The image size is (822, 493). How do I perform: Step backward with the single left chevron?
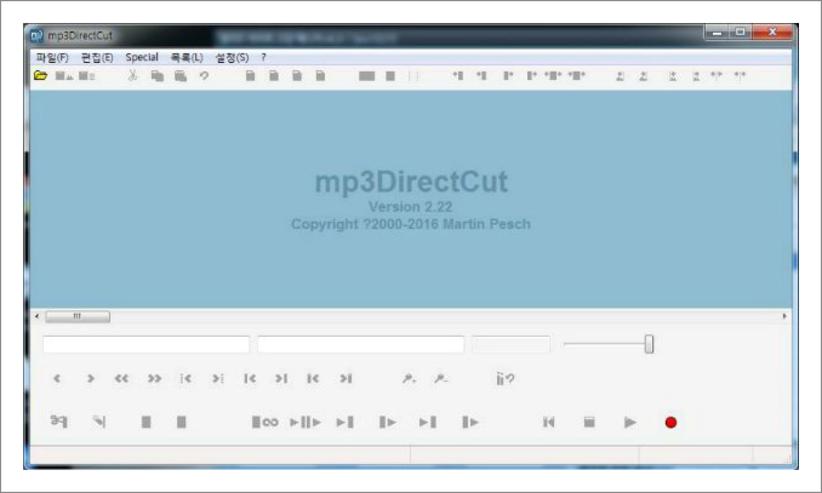point(57,378)
